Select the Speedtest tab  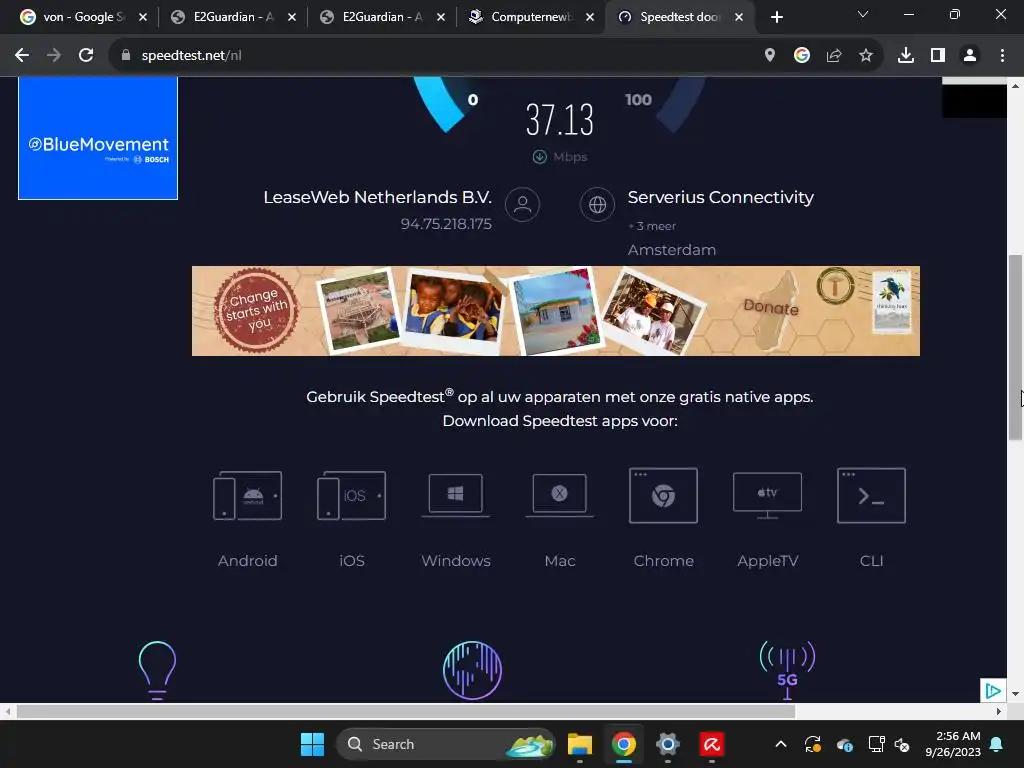click(x=680, y=17)
